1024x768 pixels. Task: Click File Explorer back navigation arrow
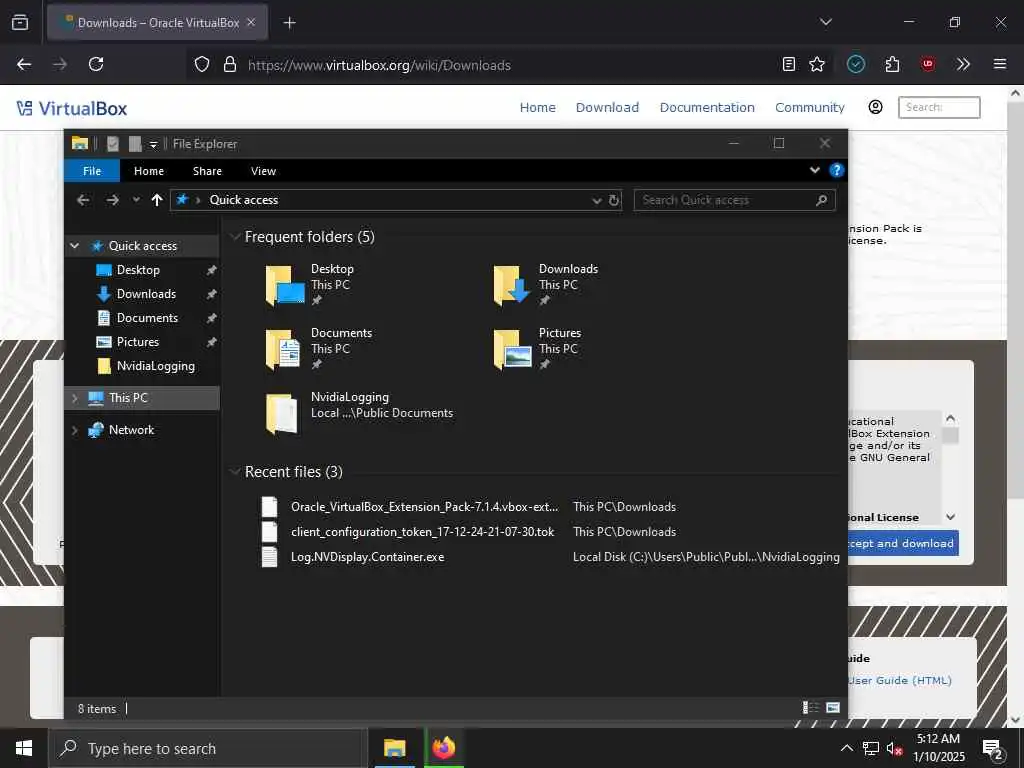(83, 200)
